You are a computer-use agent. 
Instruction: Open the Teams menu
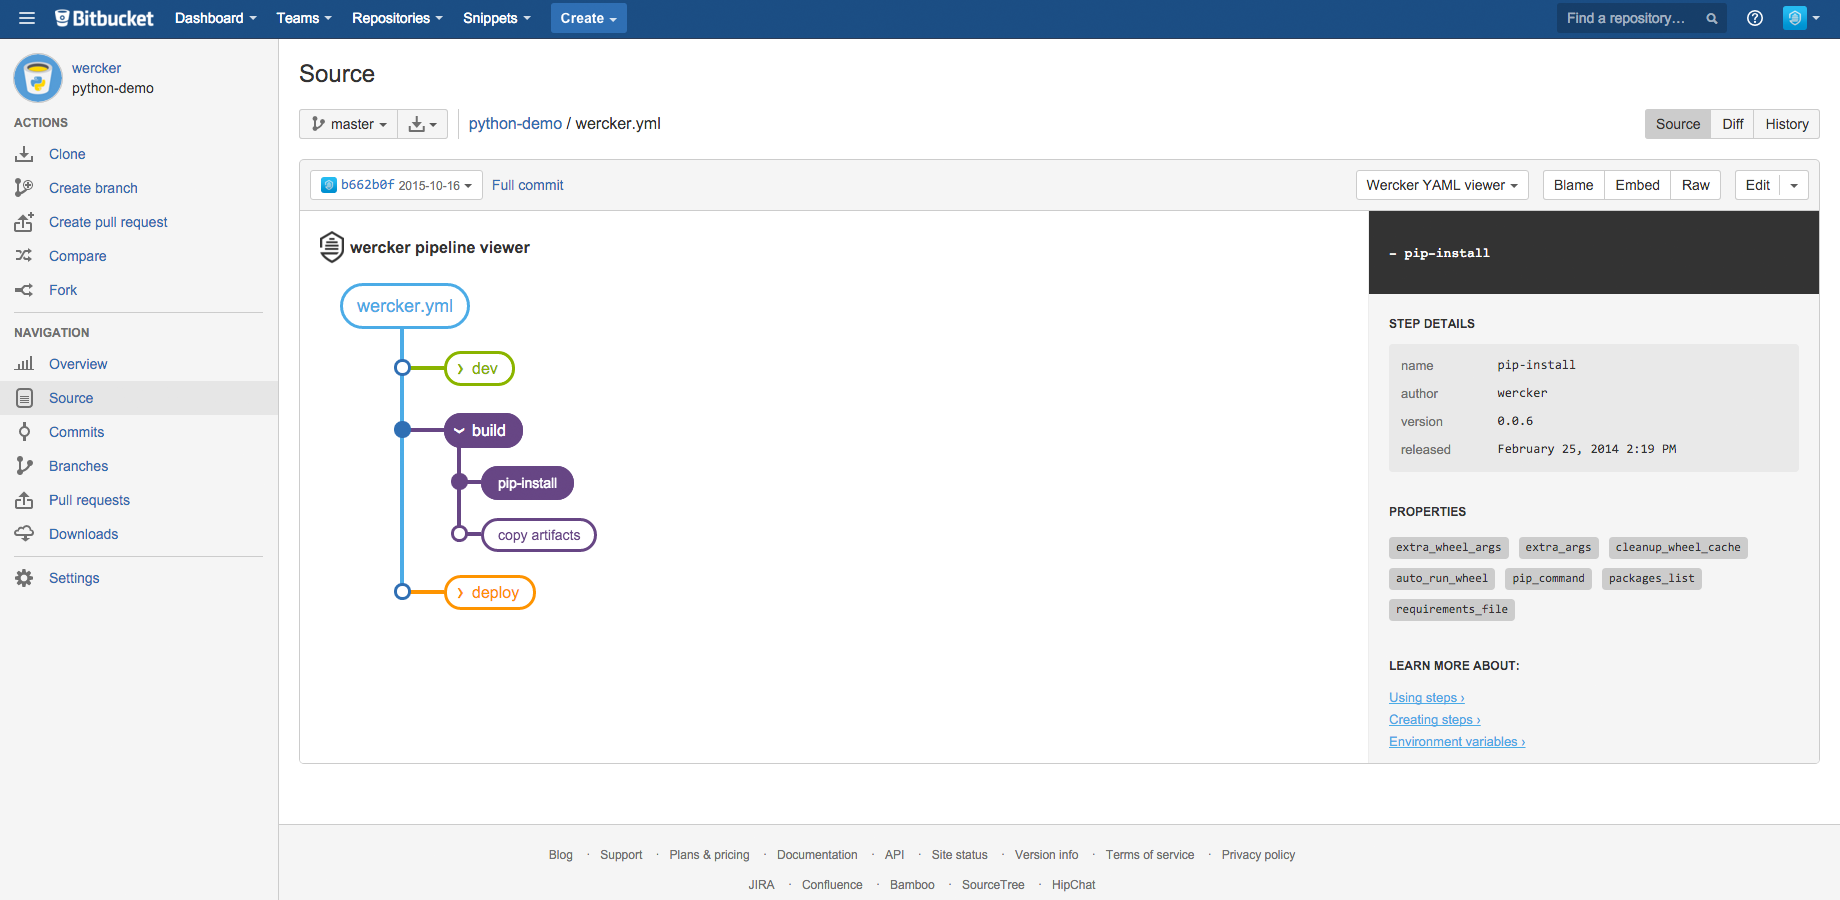click(x=303, y=18)
